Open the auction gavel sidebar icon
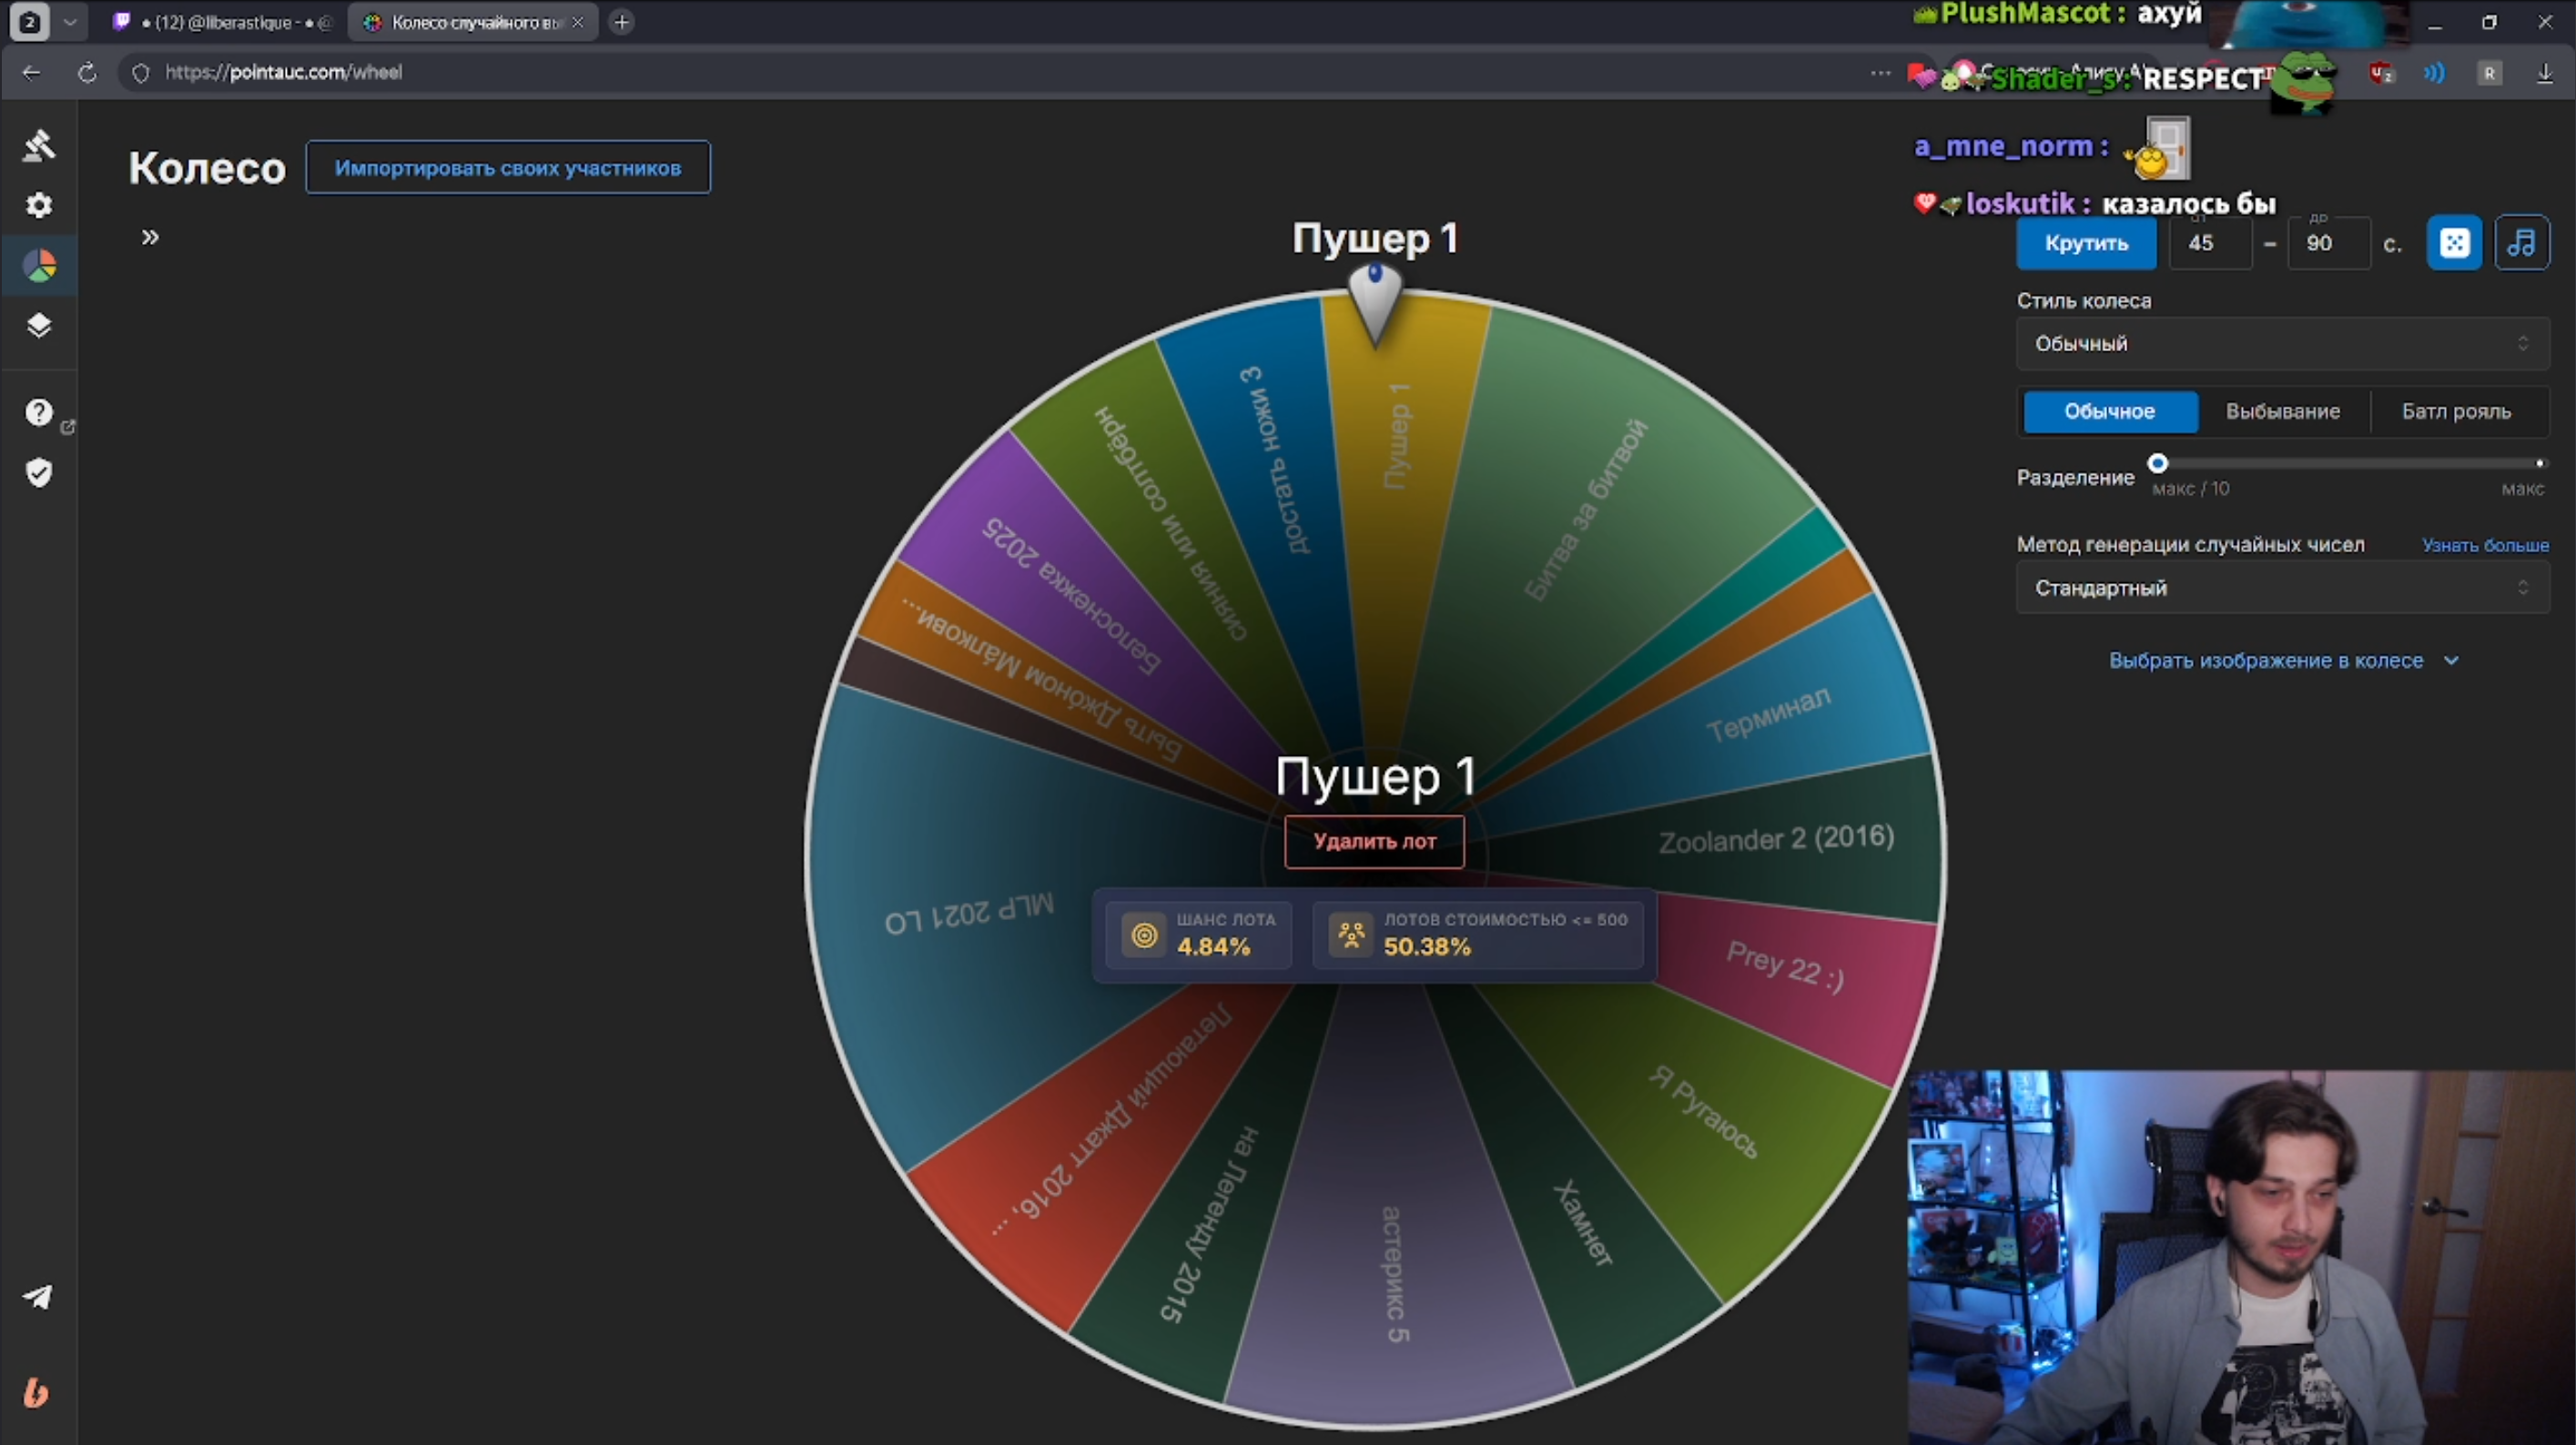This screenshot has width=2576, height=1445. coord(39,146)
